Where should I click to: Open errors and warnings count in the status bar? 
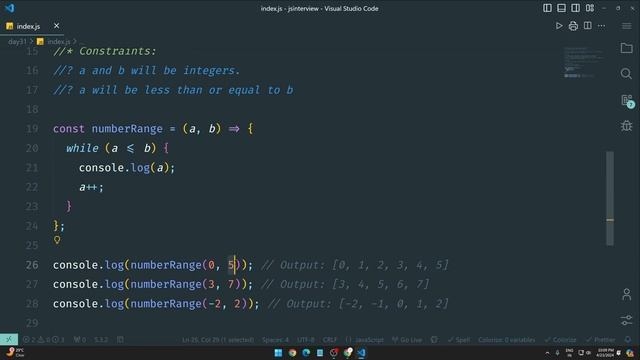point(43,340)
